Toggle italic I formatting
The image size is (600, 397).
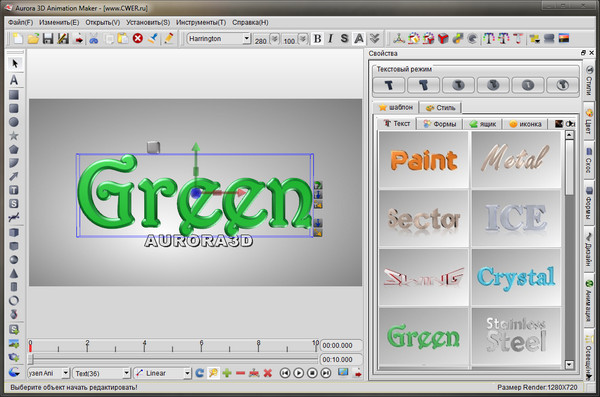pyautogui.click(x=331, y=39)
